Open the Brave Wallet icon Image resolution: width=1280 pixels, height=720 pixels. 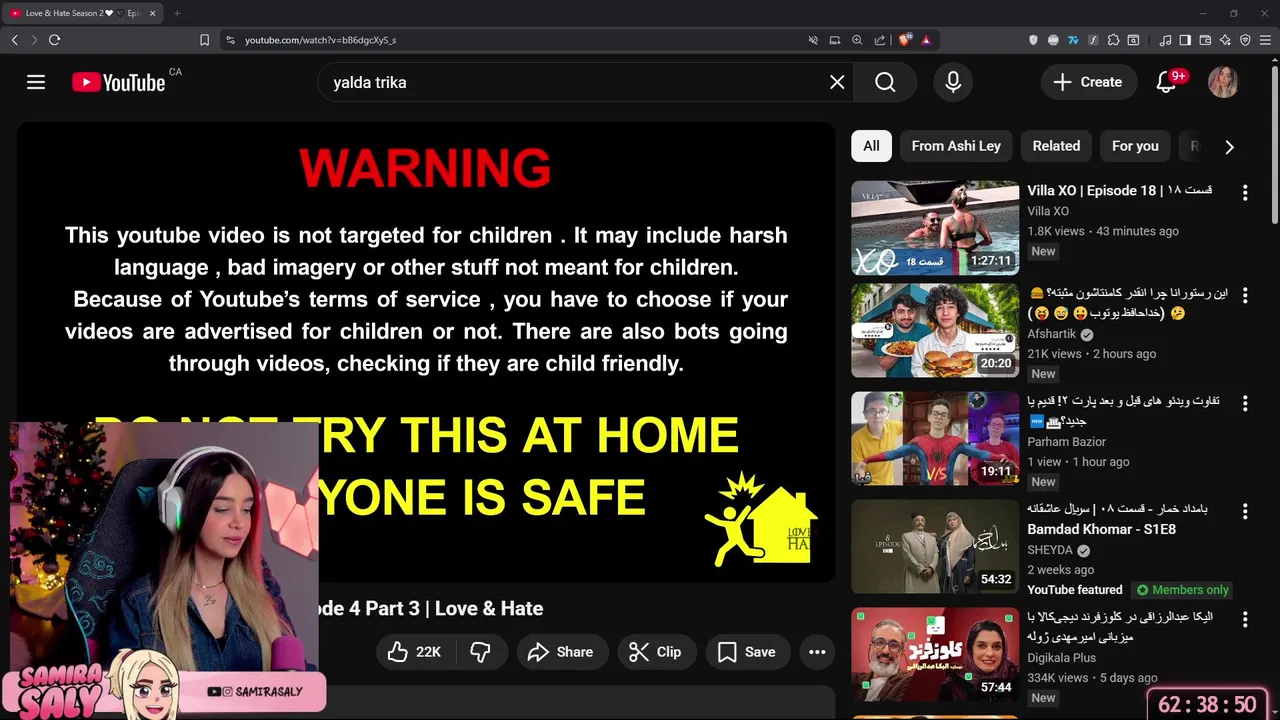click(1205, 40)
